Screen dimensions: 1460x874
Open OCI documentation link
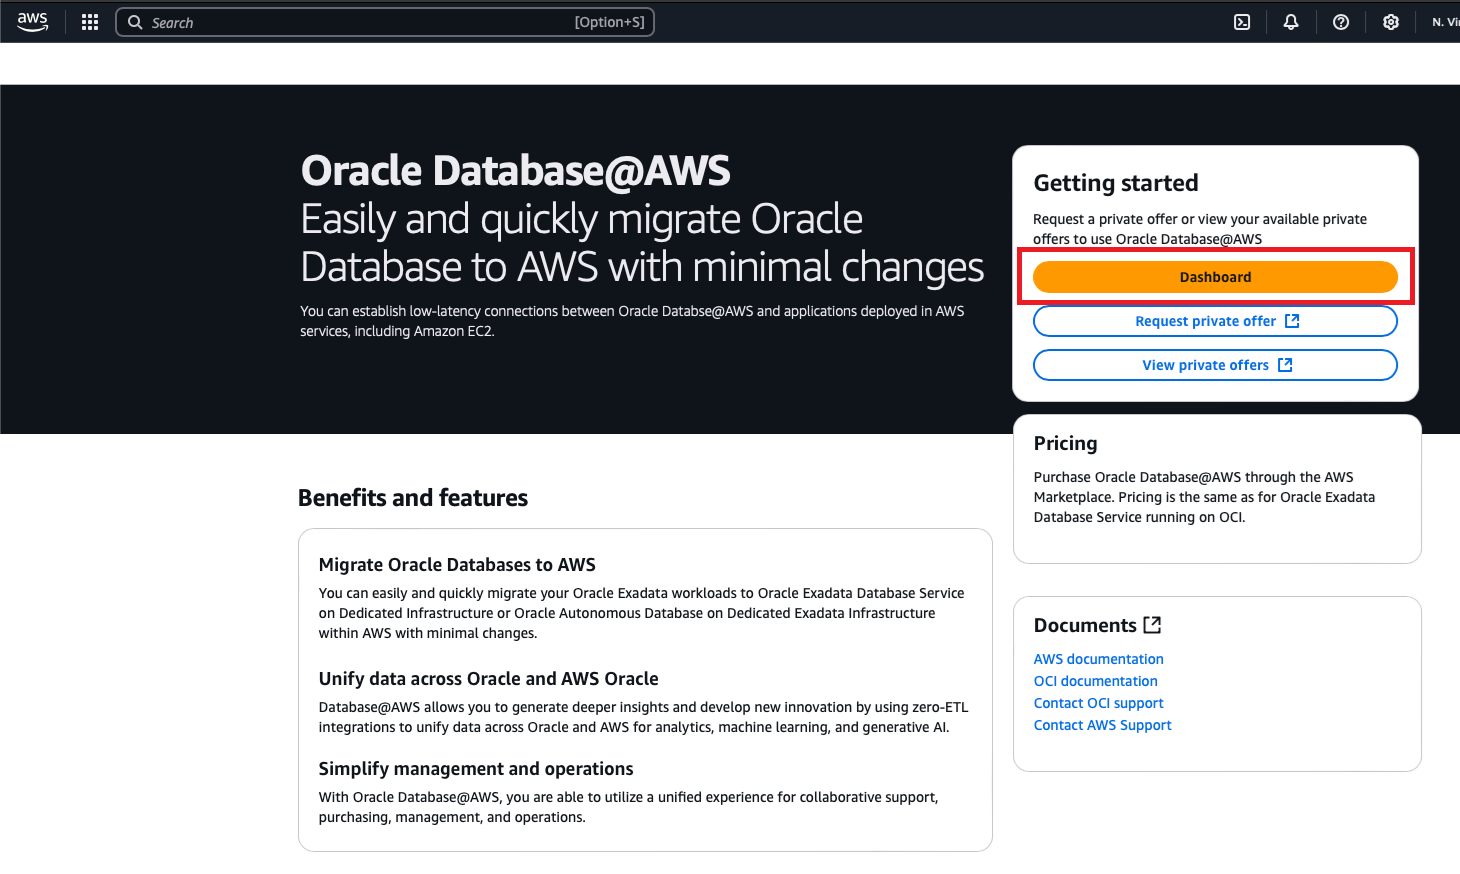coord(1095,680)
